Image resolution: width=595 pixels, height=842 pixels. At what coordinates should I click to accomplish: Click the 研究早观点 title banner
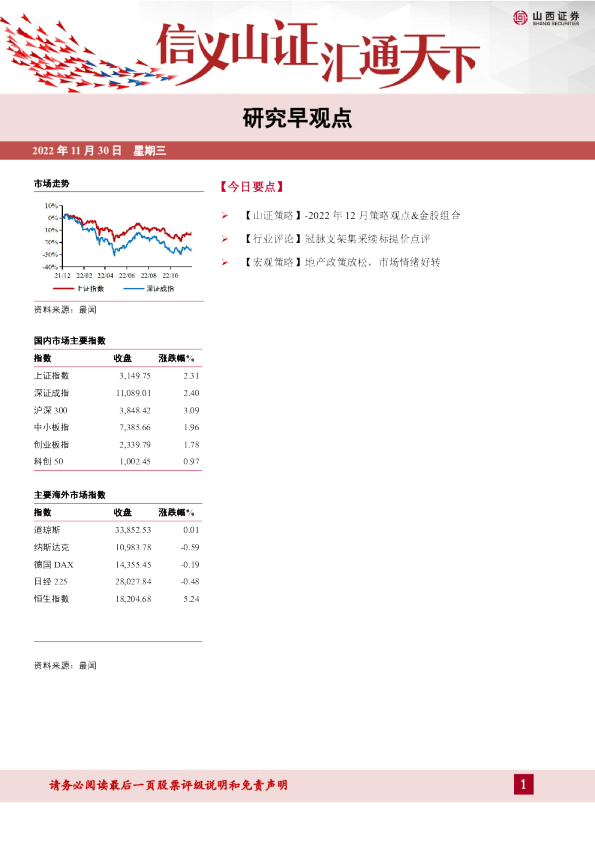point(297,118)
